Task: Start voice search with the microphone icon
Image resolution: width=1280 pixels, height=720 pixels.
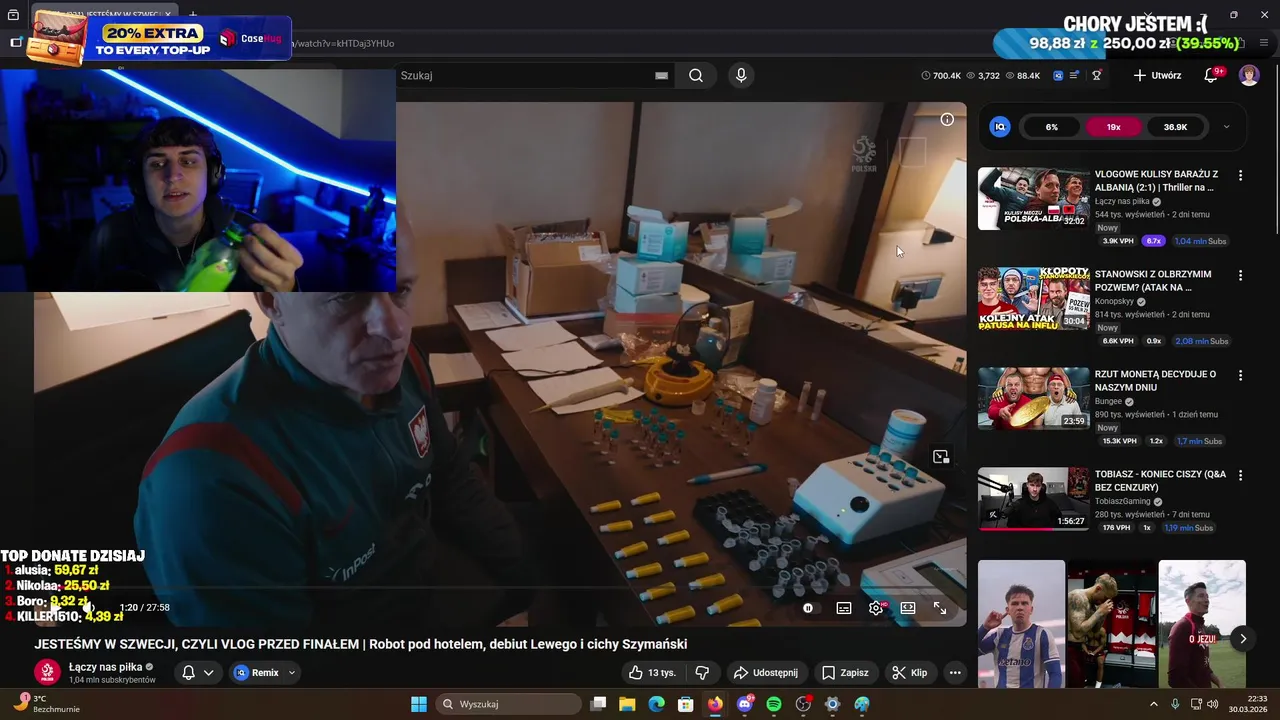Action: (x=741, y=75)
